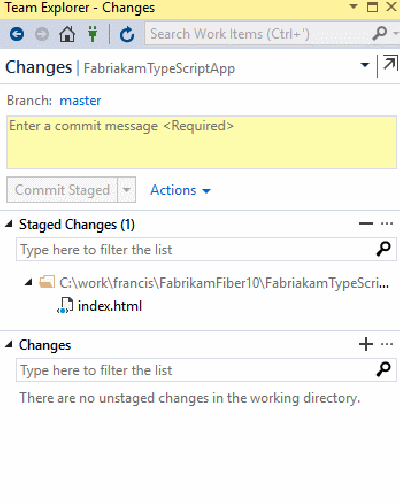
Task: Collapse the Changes section triangle
Action: [9, 344]
